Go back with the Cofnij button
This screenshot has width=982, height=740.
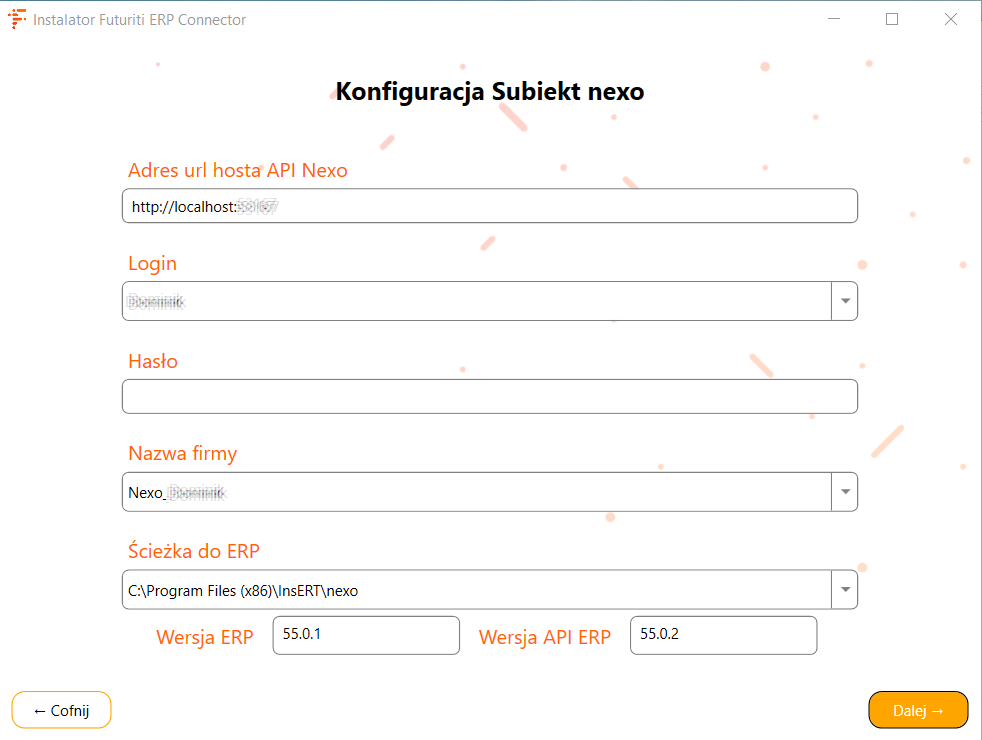[61, 710]
